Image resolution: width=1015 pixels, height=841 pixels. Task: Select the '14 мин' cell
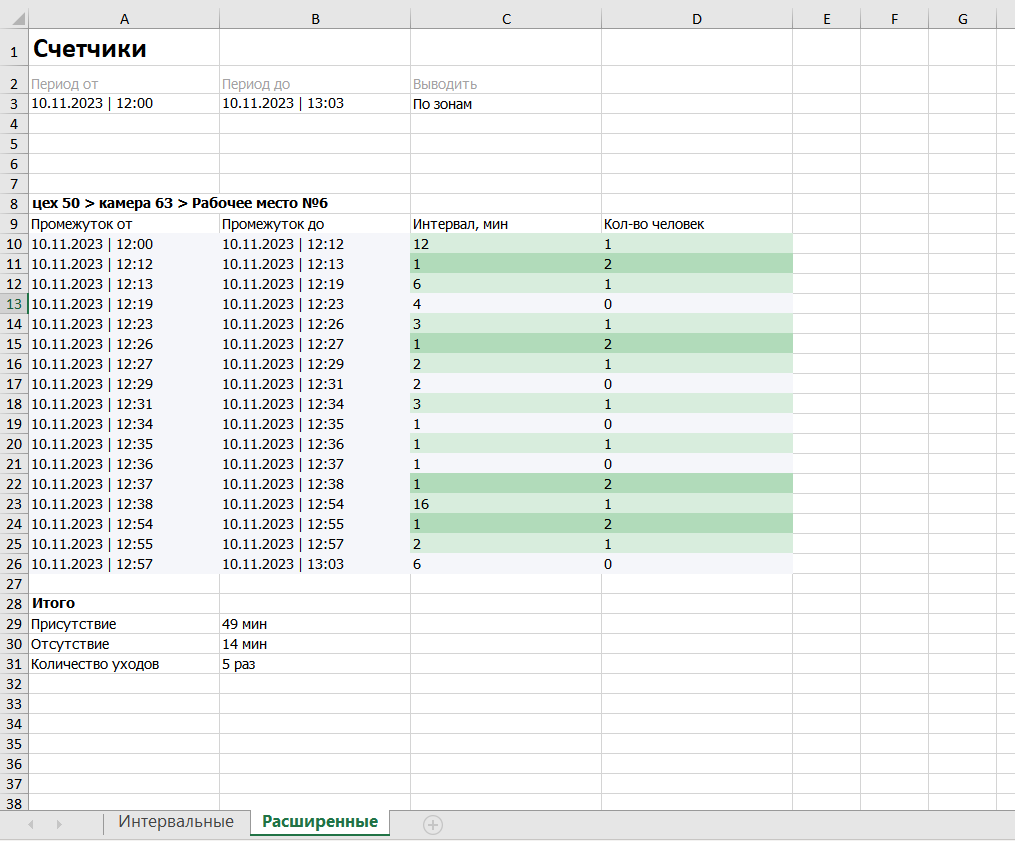pyautogui.click(x=315, y=644)
